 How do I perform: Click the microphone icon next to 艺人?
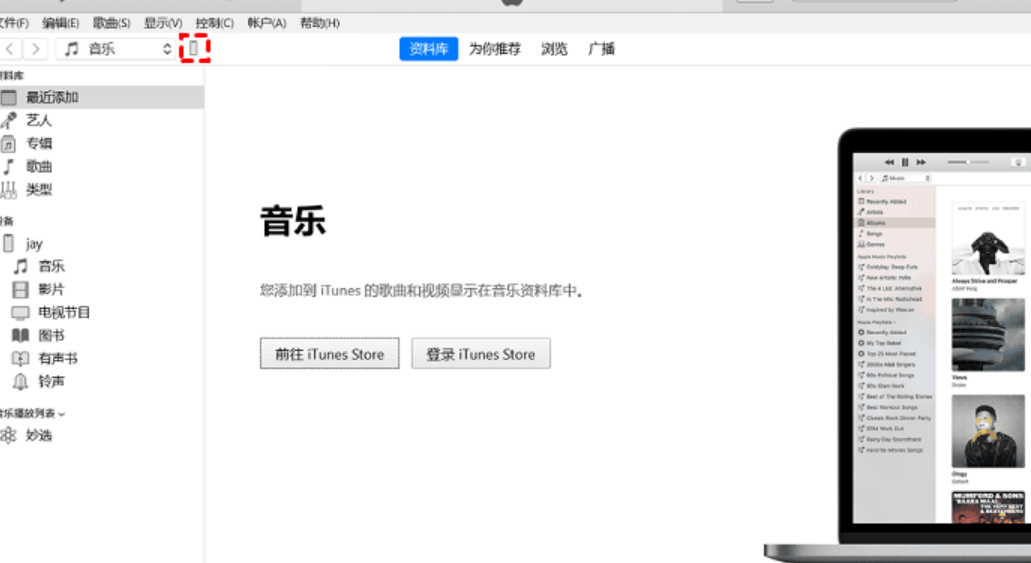pyautogui.click(x=9, y=120)
